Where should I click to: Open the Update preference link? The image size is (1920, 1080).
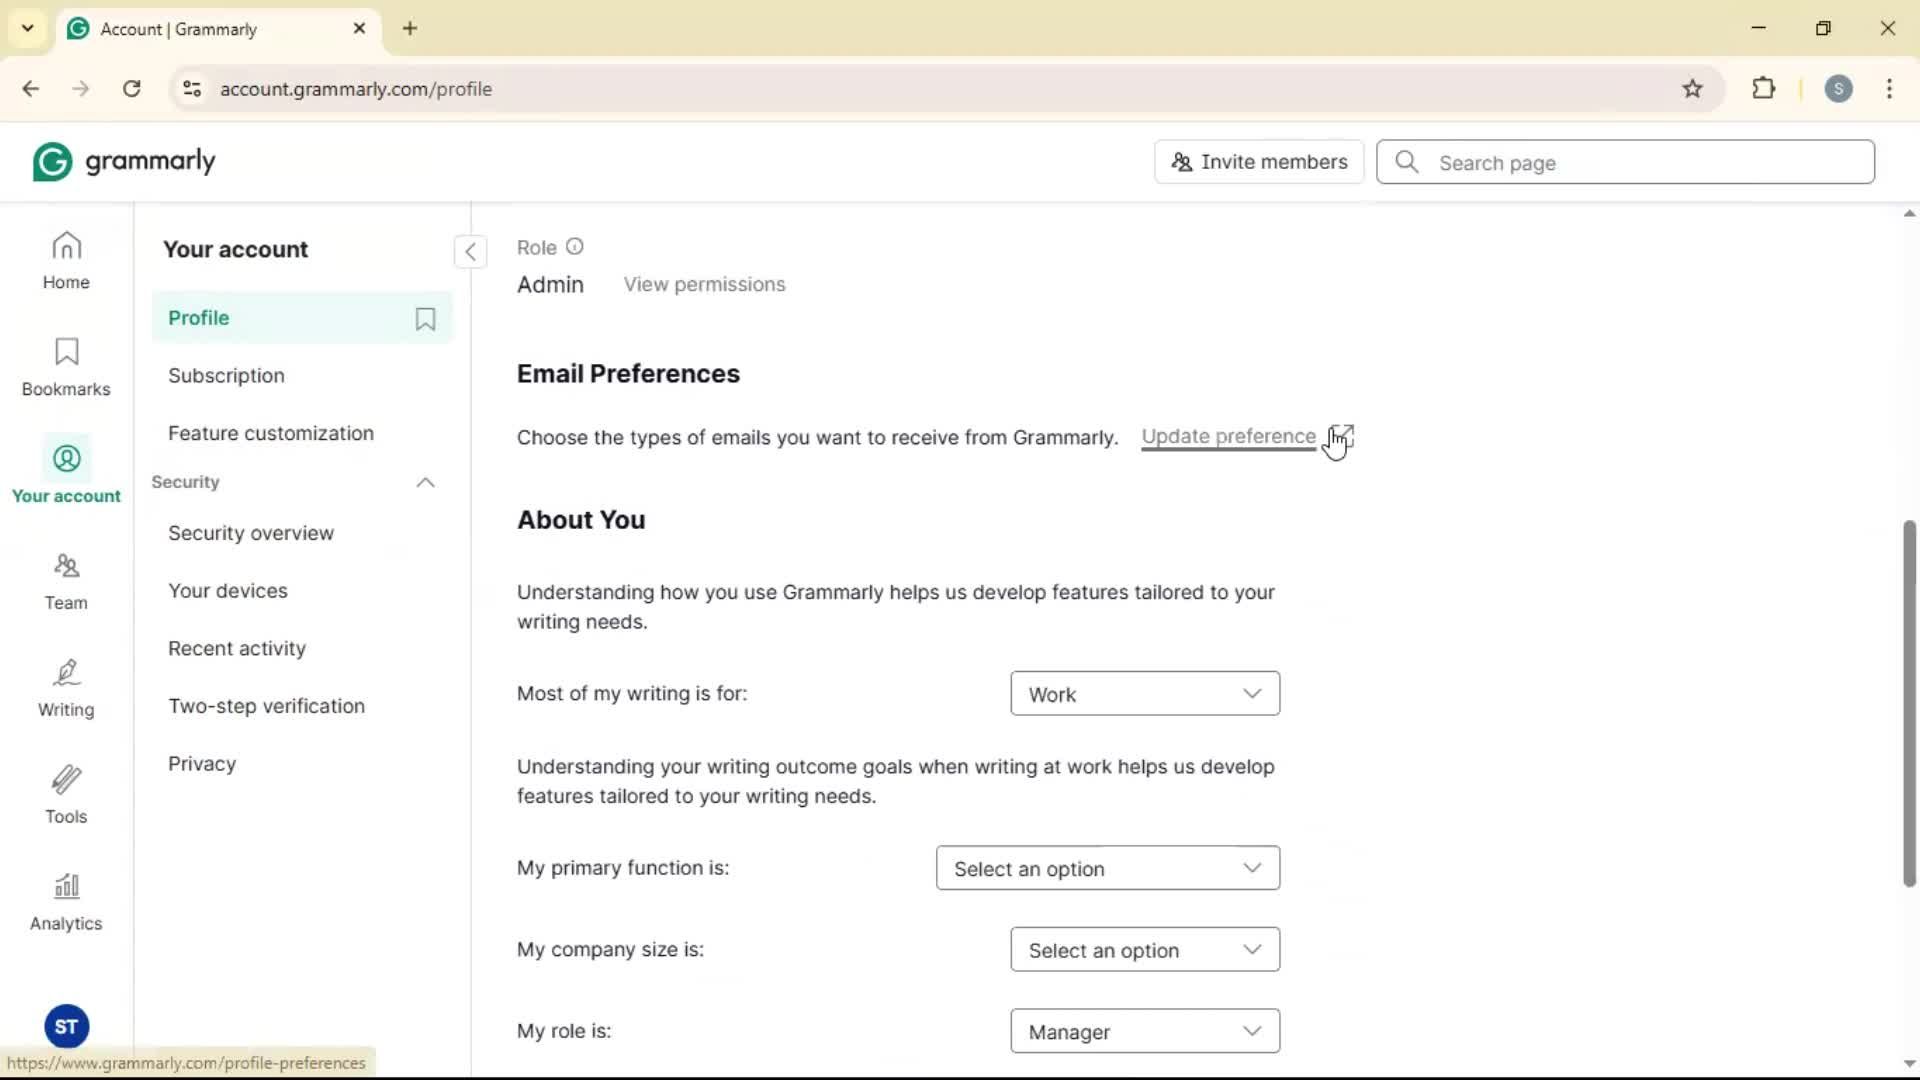click(1228, 437)
